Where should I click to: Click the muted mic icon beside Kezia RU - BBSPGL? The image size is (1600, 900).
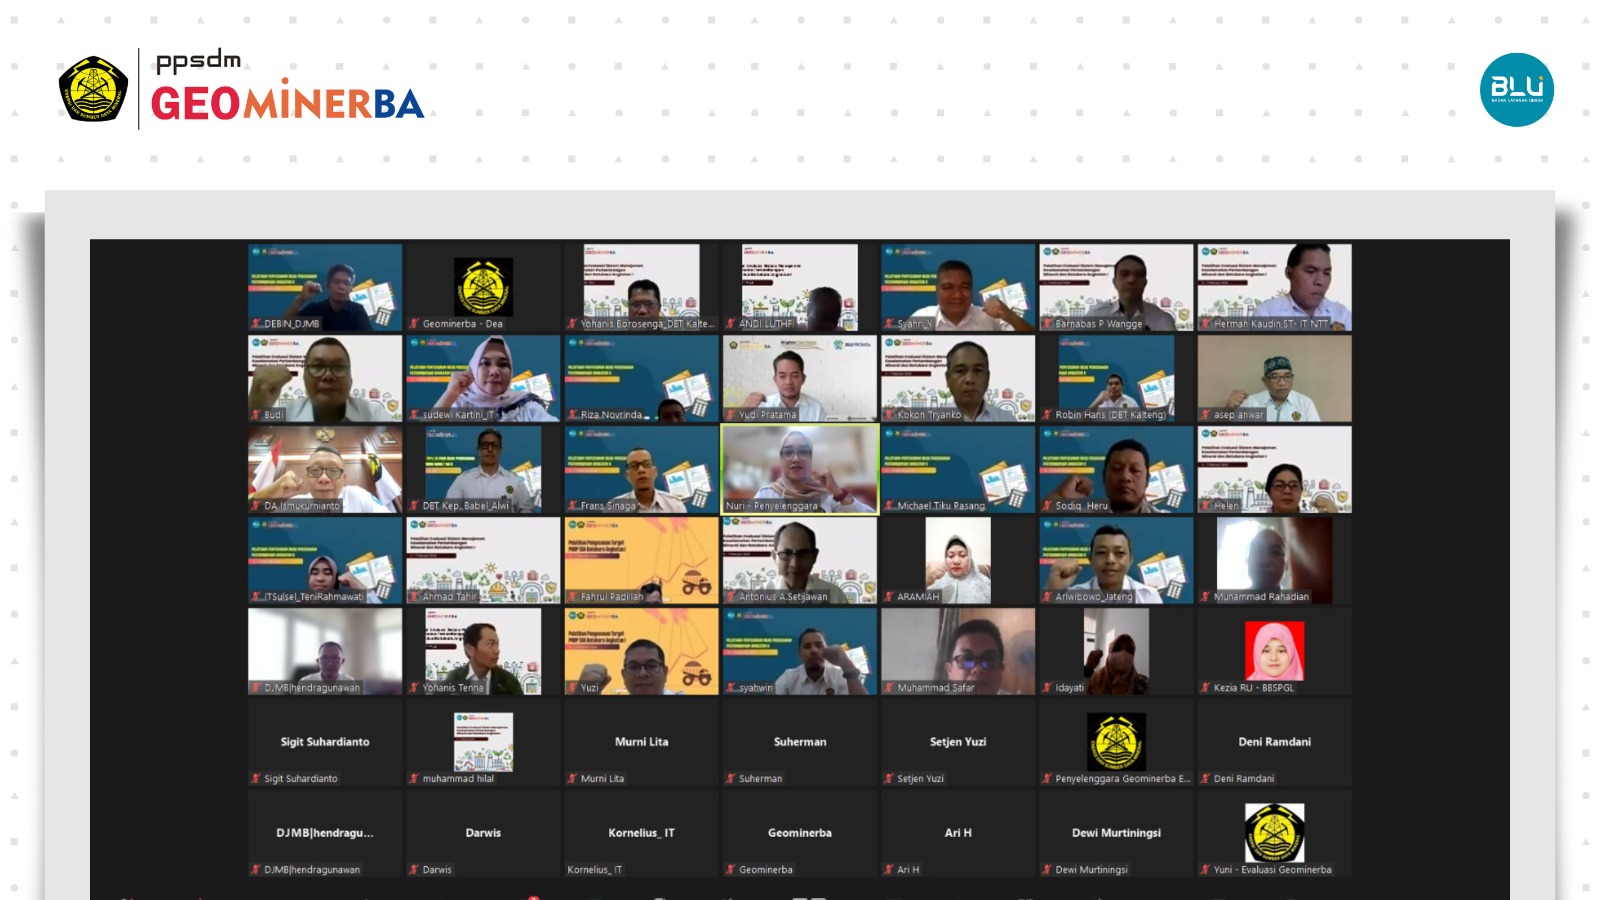tap(1205, 687)
